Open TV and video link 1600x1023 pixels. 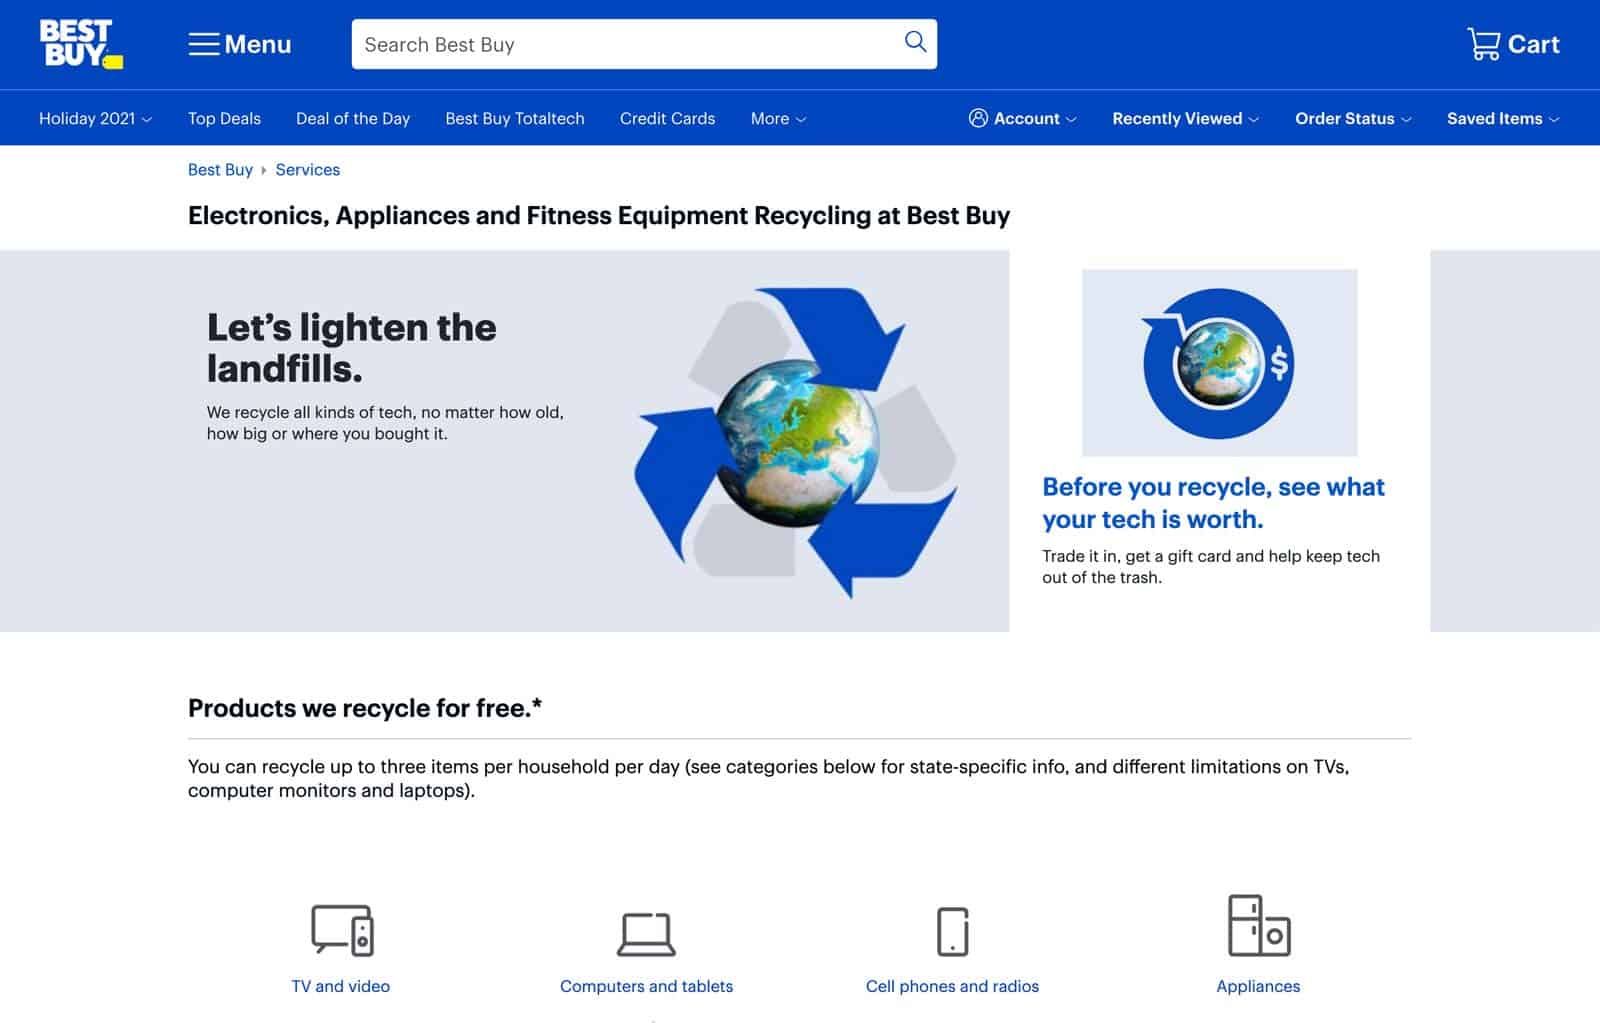pos(341,986)
